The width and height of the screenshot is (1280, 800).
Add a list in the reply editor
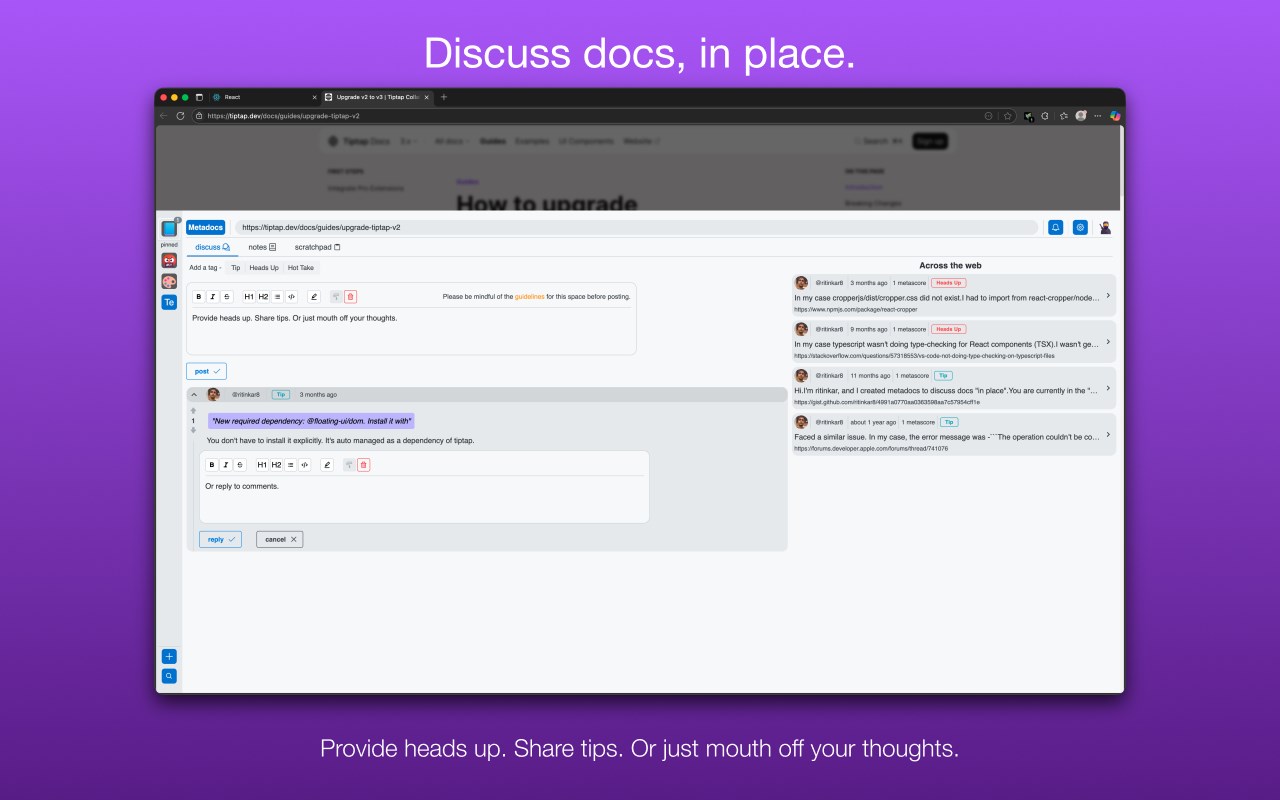click(290, 465)
